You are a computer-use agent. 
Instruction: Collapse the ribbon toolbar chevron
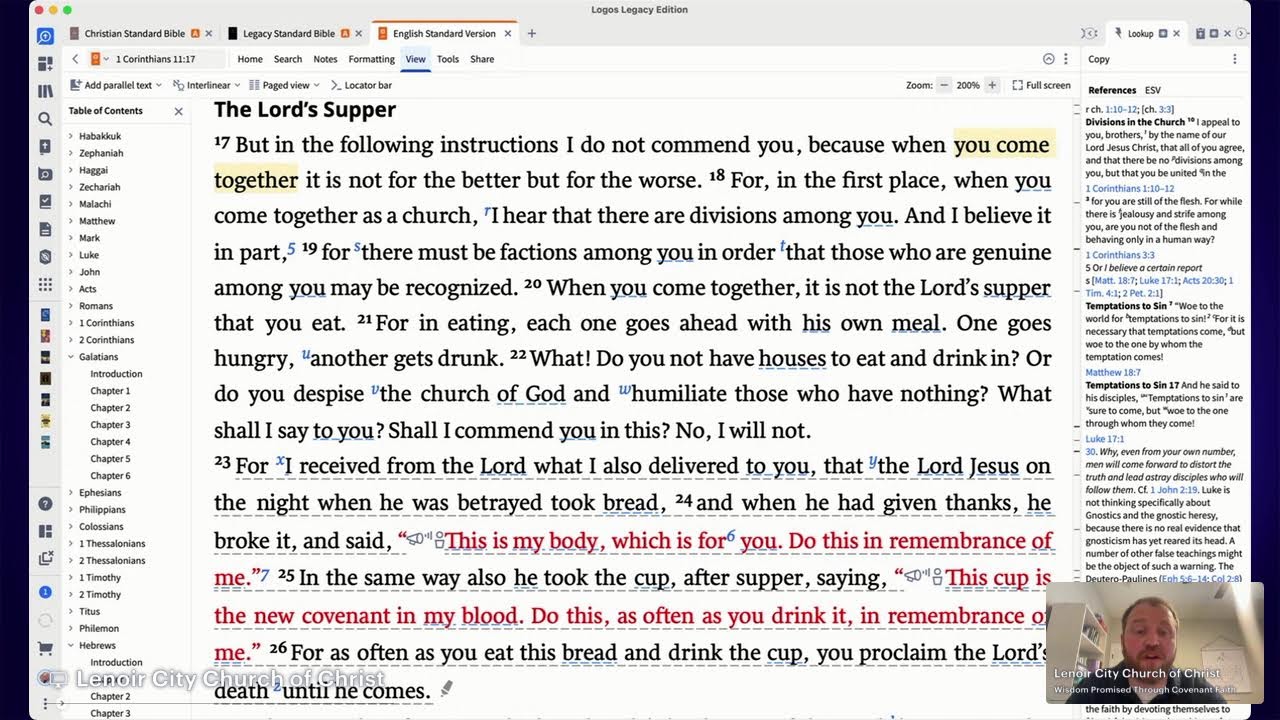pyautogui.click(x=1048, y=59)
